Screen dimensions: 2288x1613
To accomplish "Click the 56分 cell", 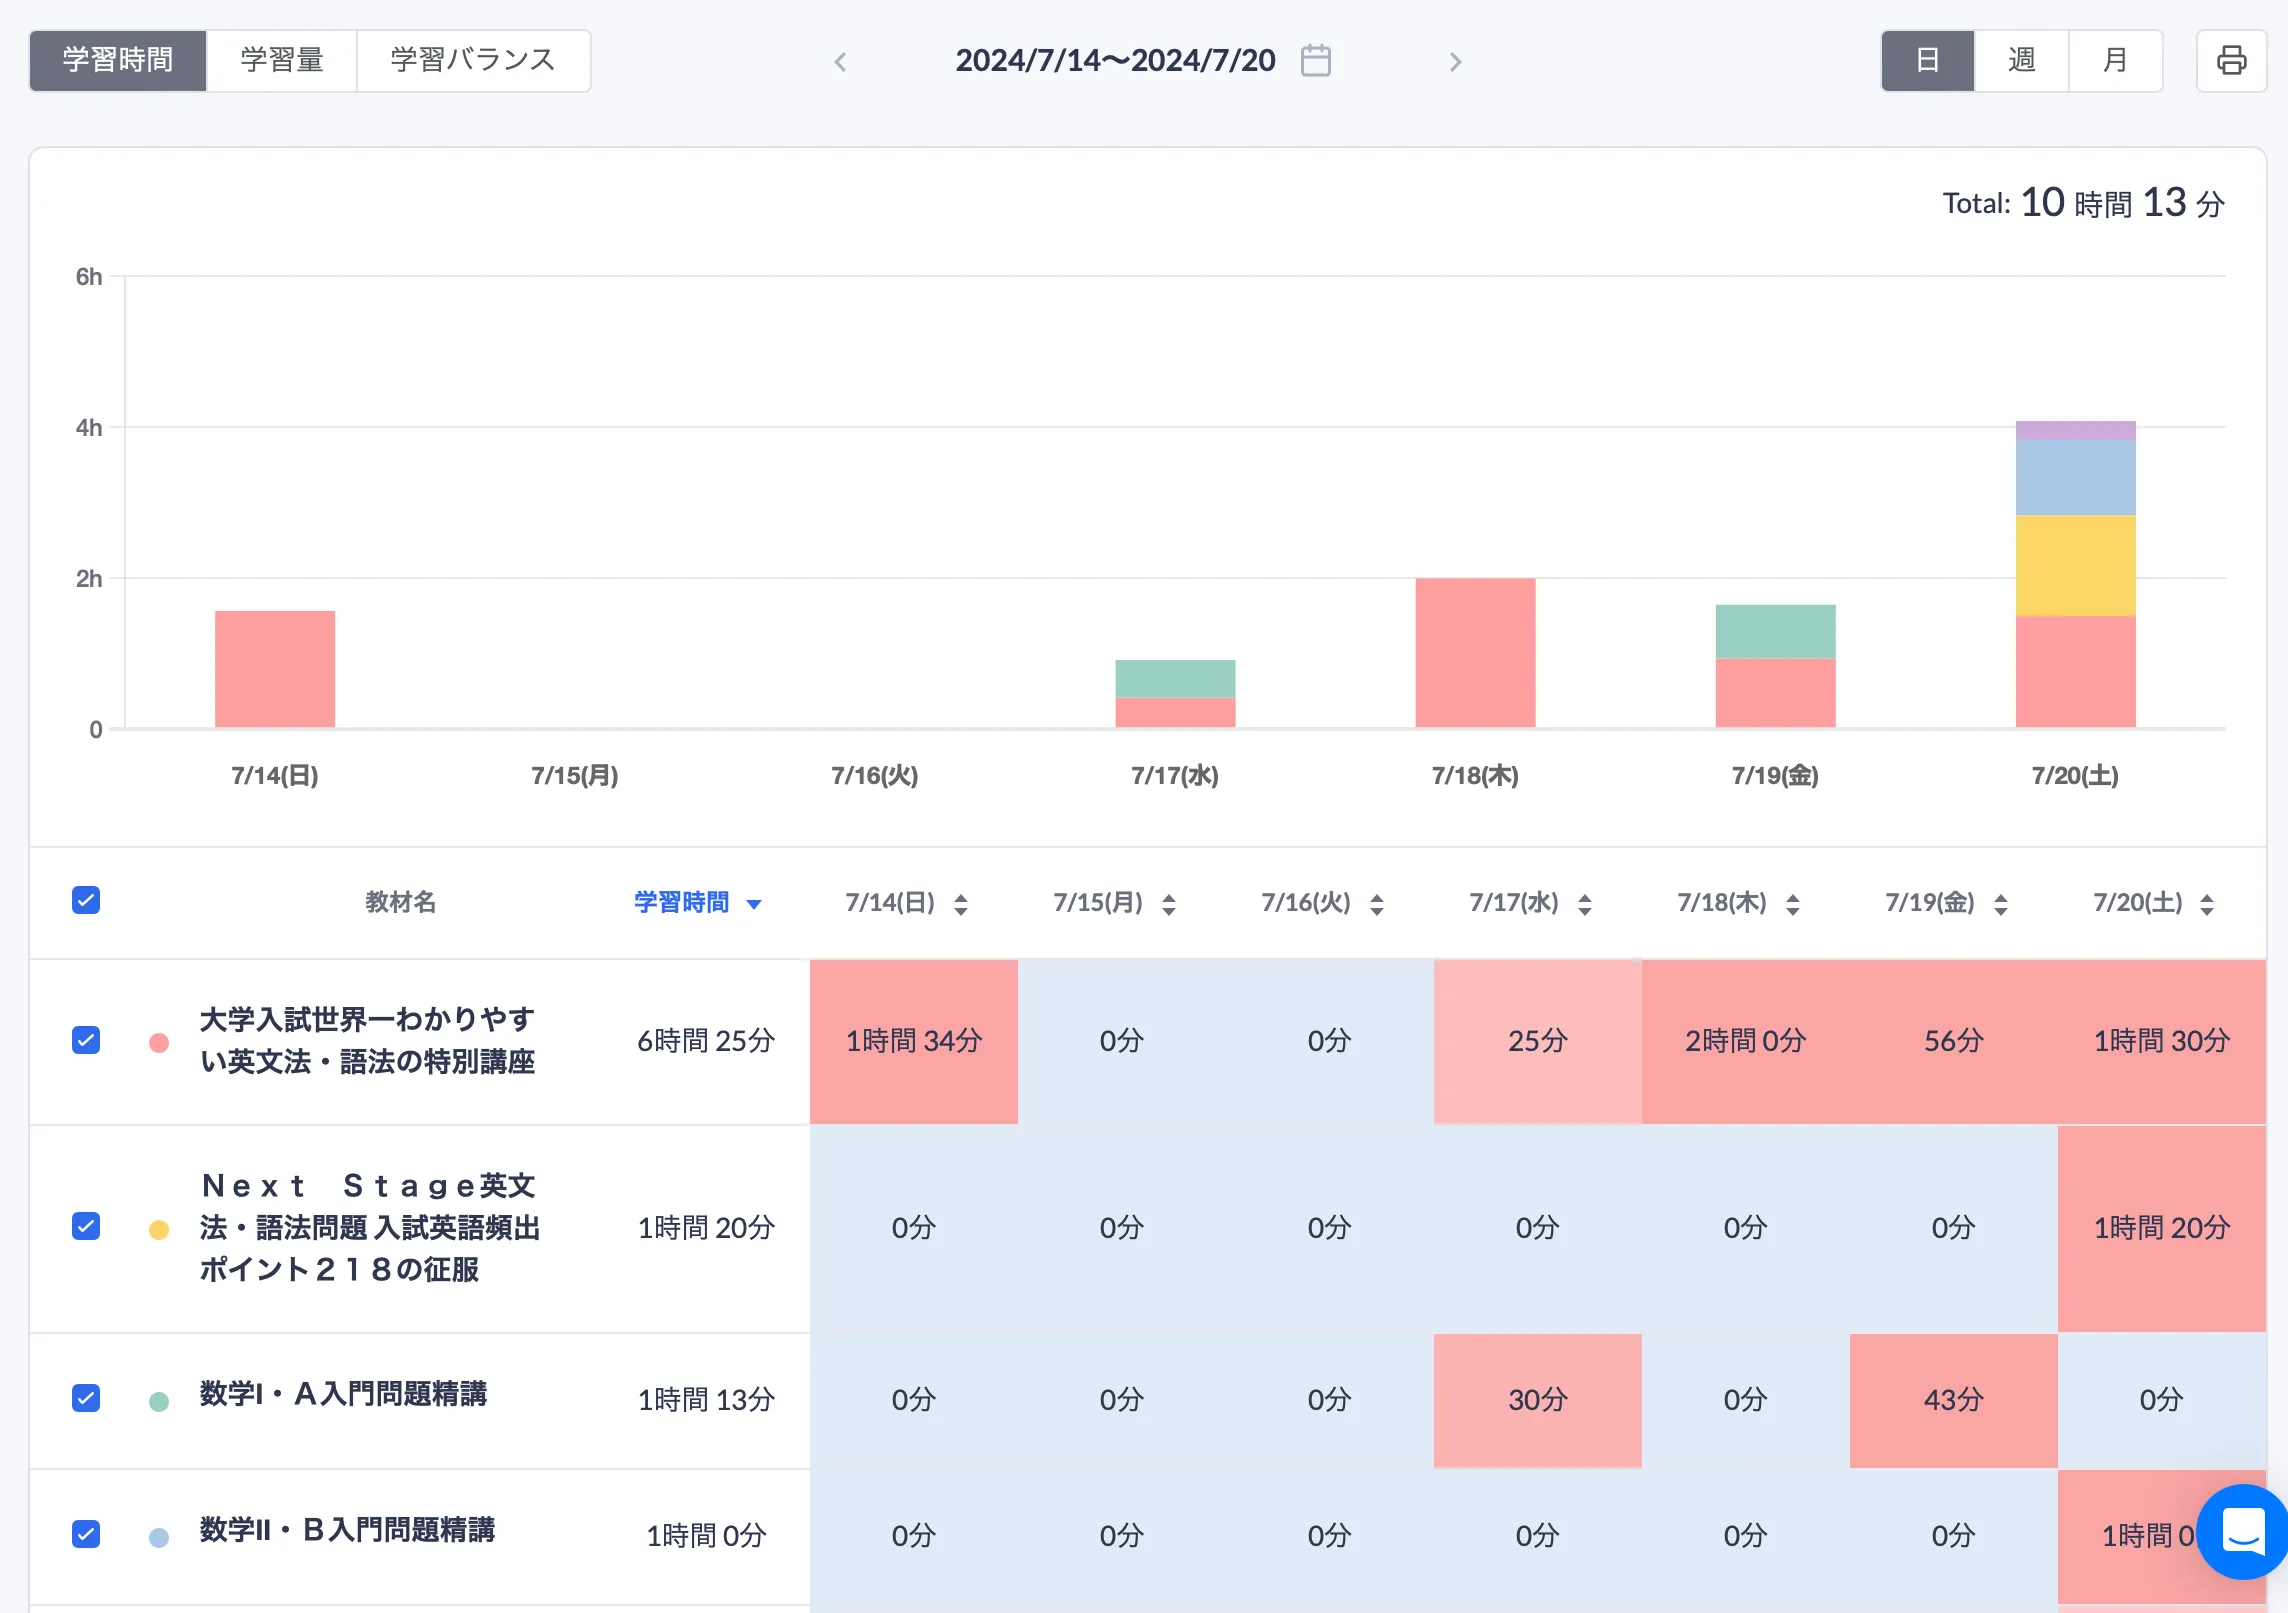I will (x=1954, y=1041).
